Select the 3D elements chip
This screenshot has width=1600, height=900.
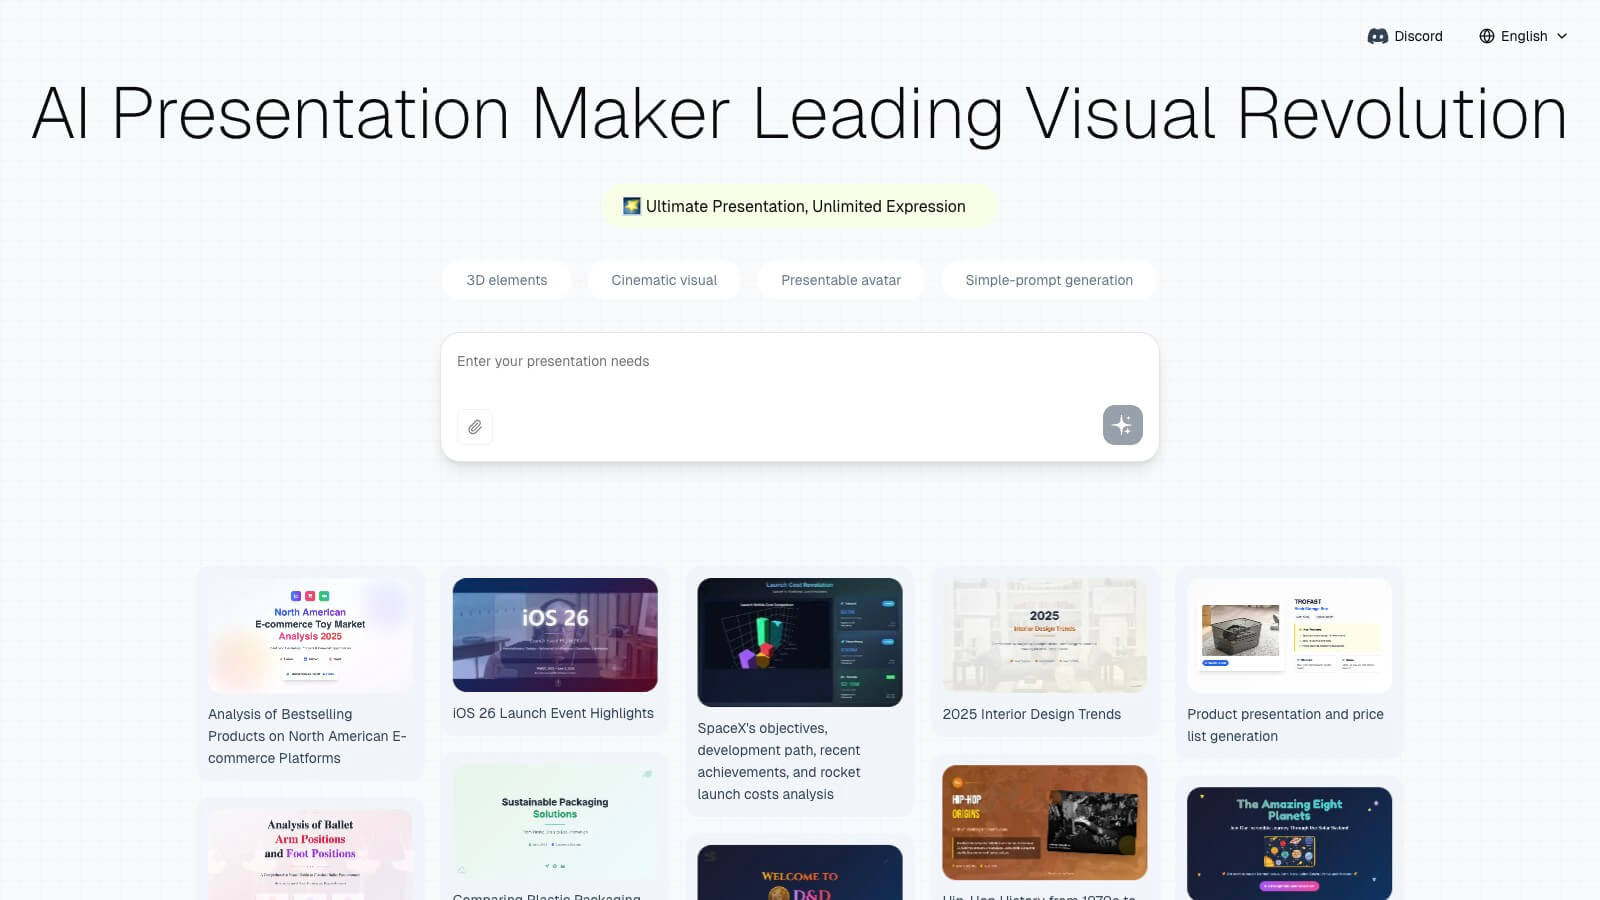tap(506, 280)
